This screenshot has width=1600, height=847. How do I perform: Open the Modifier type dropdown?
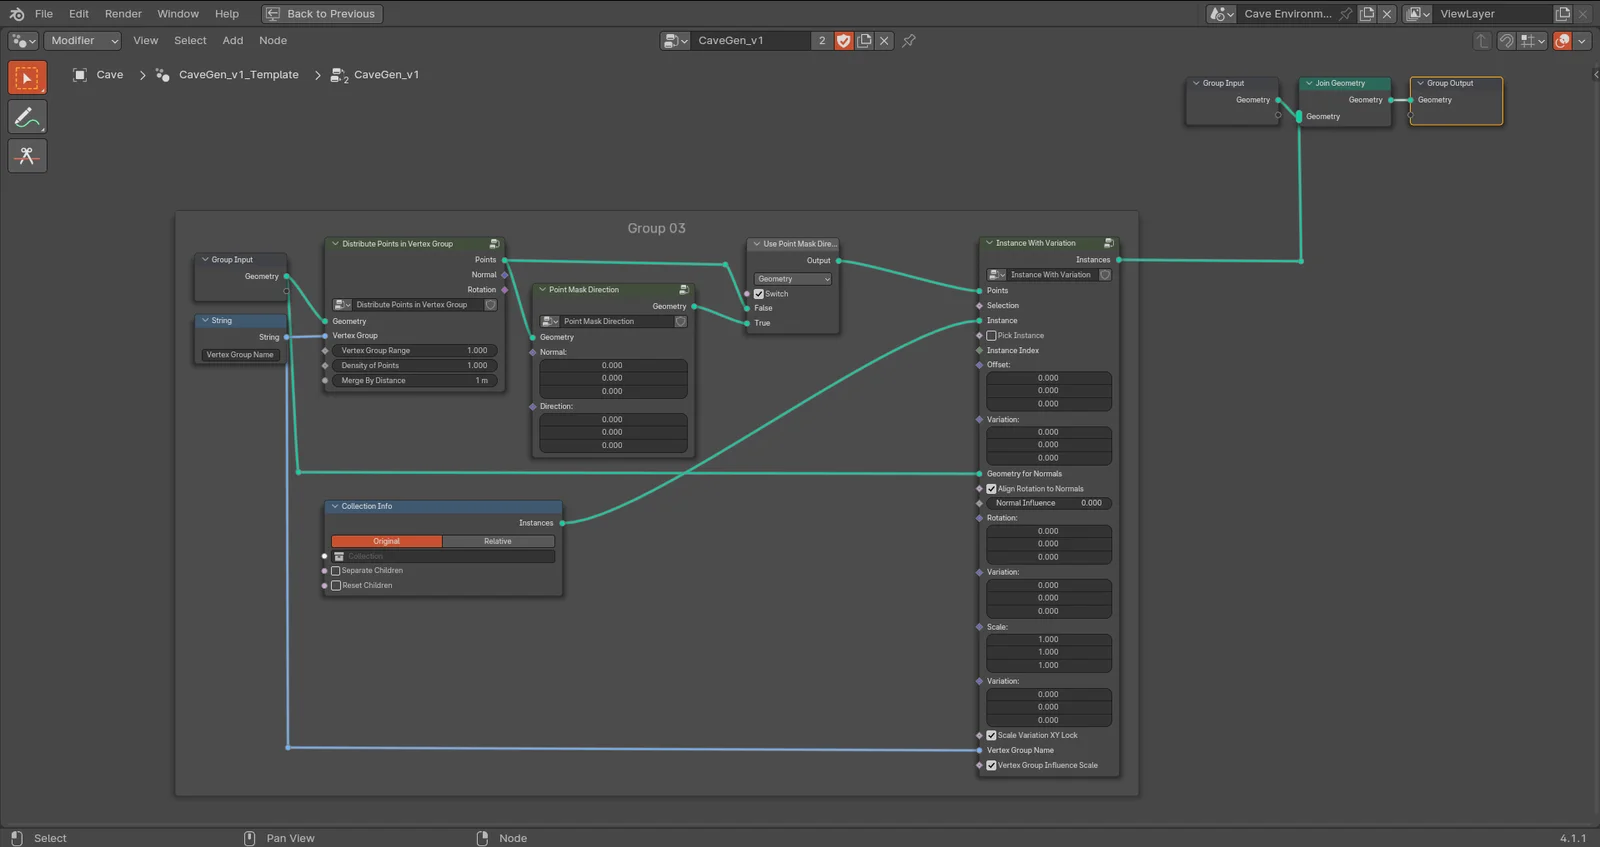pos(82,41)
